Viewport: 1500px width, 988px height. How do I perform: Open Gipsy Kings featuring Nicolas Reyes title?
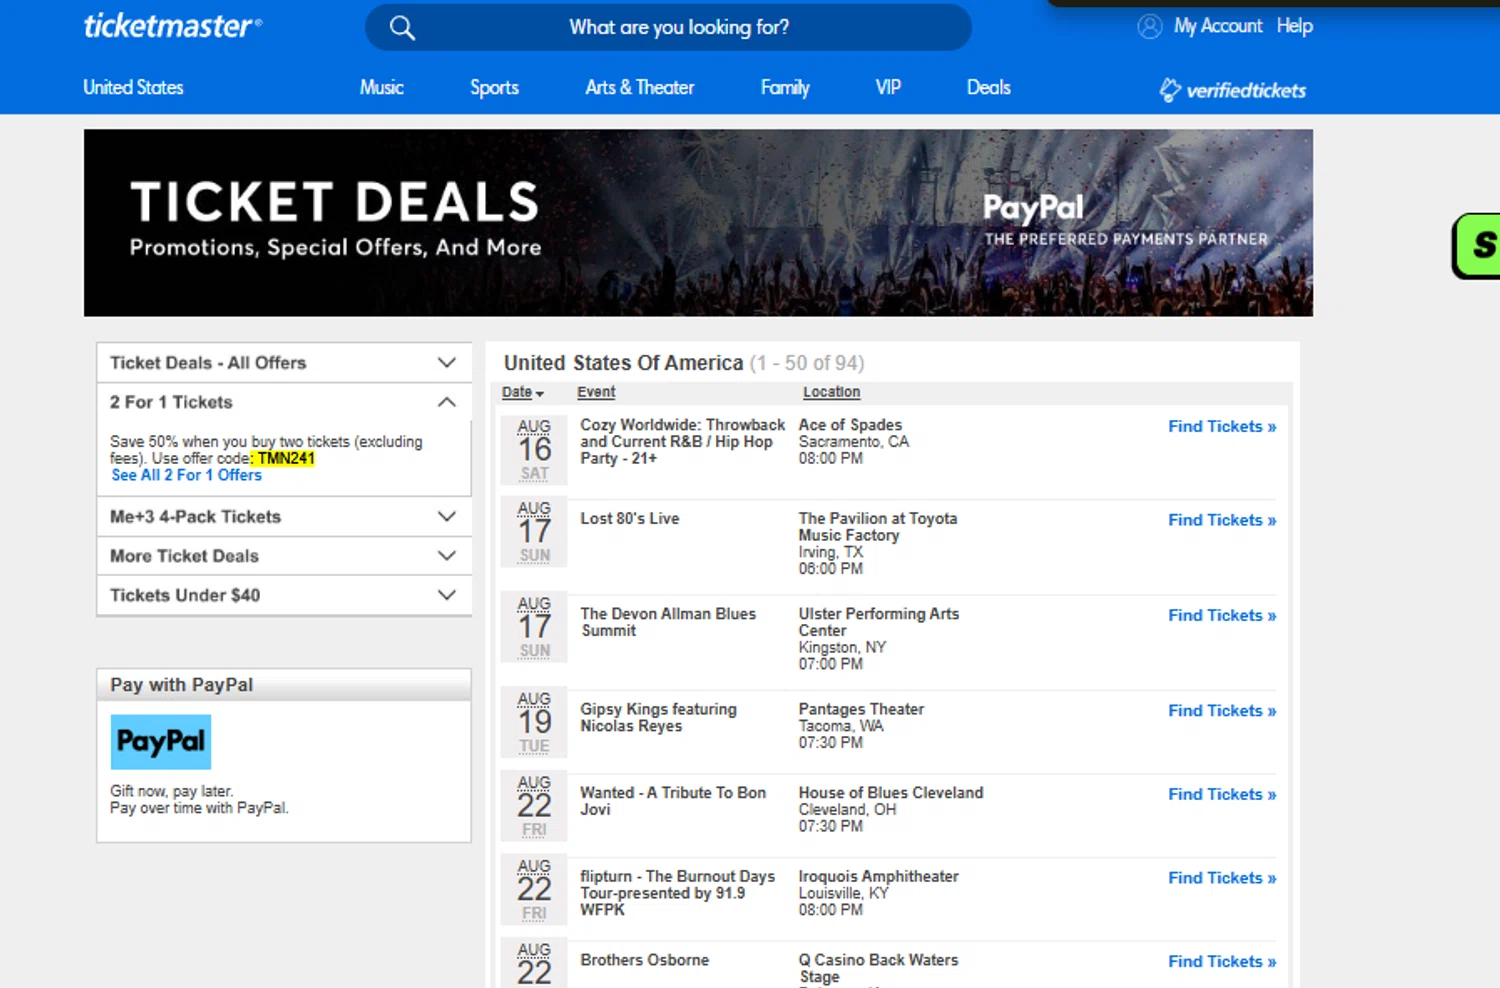(658, 717)
